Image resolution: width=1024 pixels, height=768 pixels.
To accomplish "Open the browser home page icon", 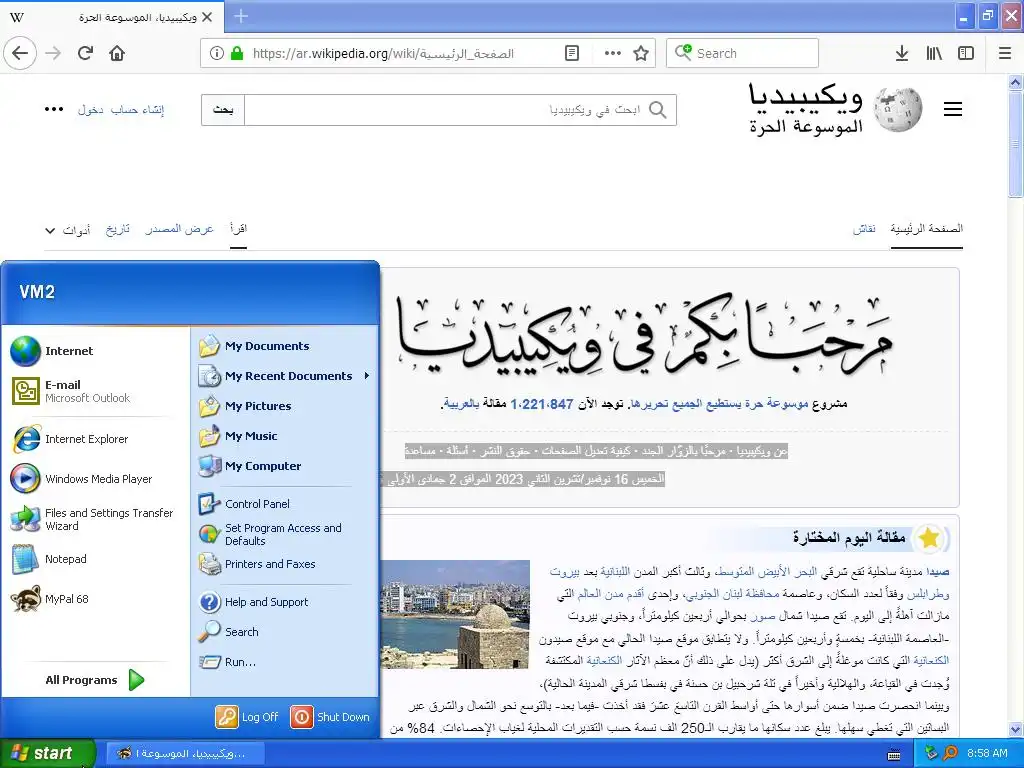I will [x=117, y=53].
